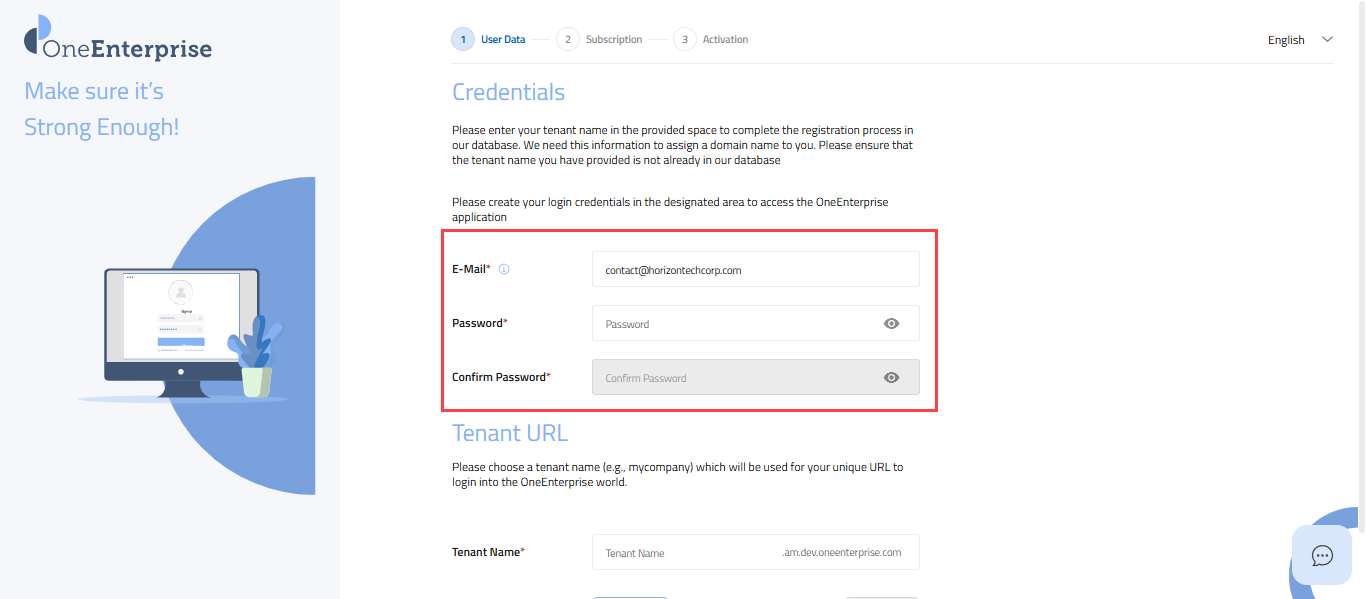
Task: Click the OneEnterprise brand name text
Action: point(128,49)
